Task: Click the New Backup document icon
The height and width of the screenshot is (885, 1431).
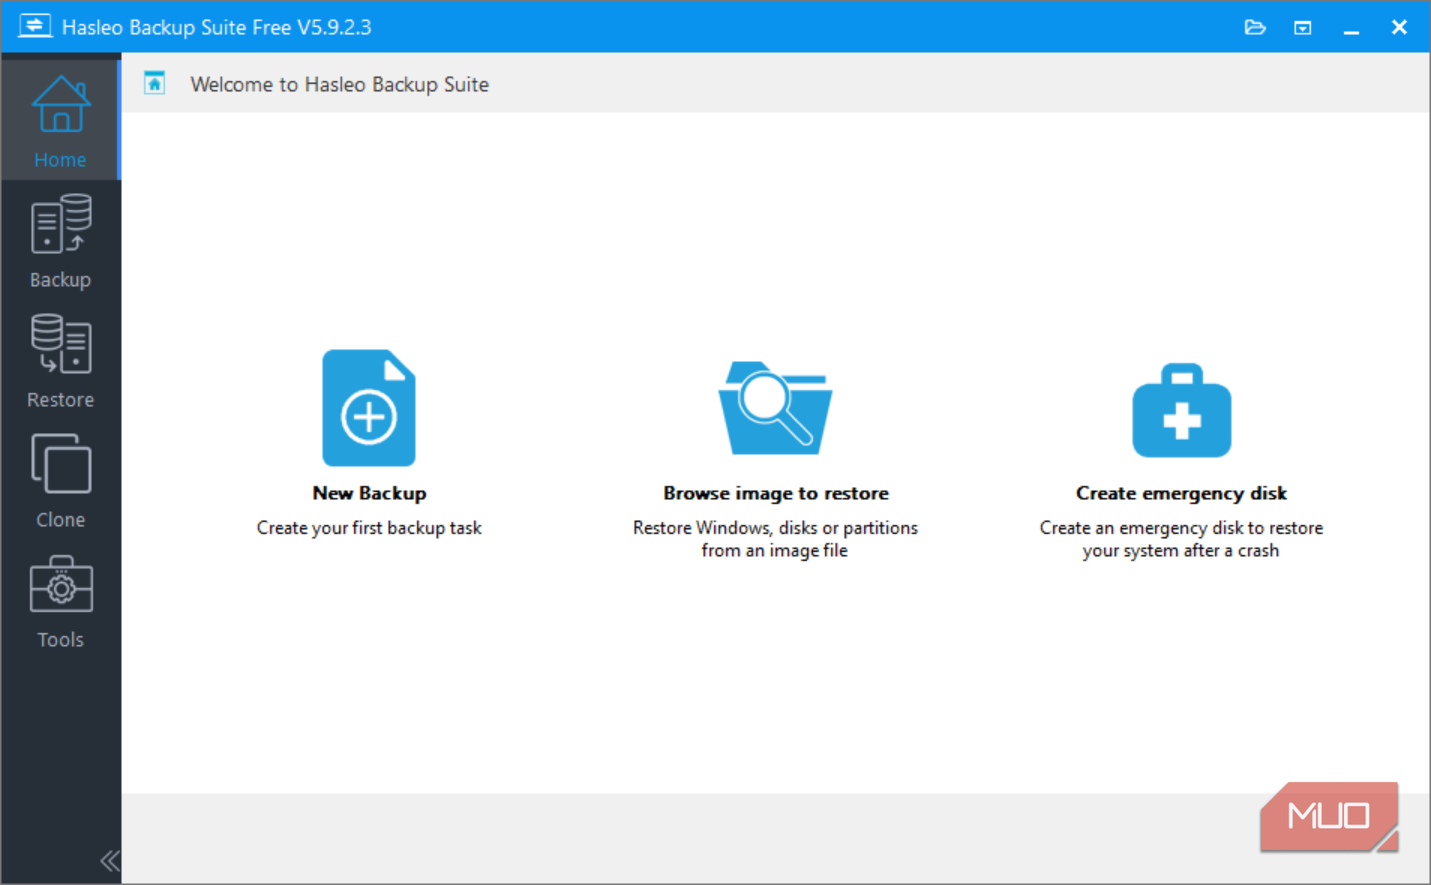Action: [369, 407]
